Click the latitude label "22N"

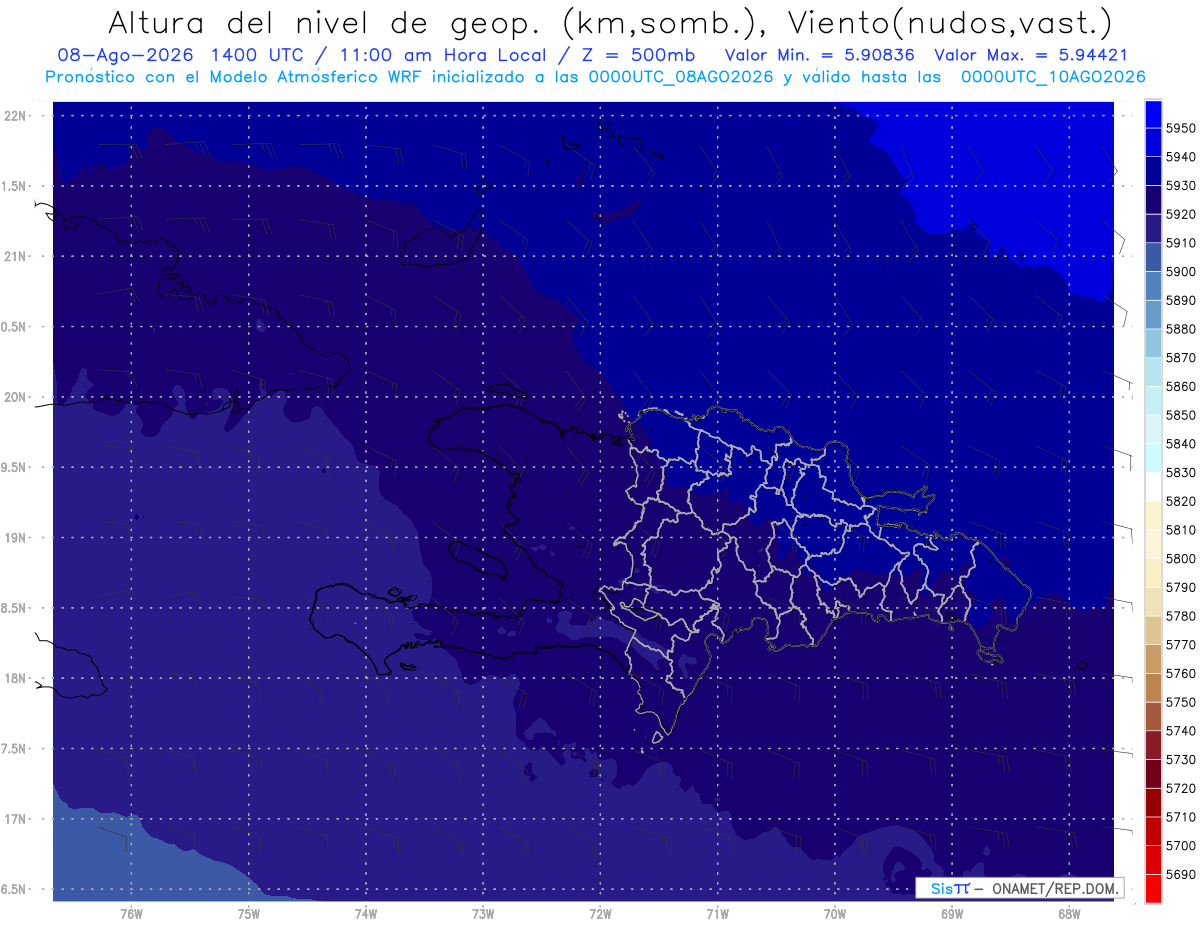14,116
